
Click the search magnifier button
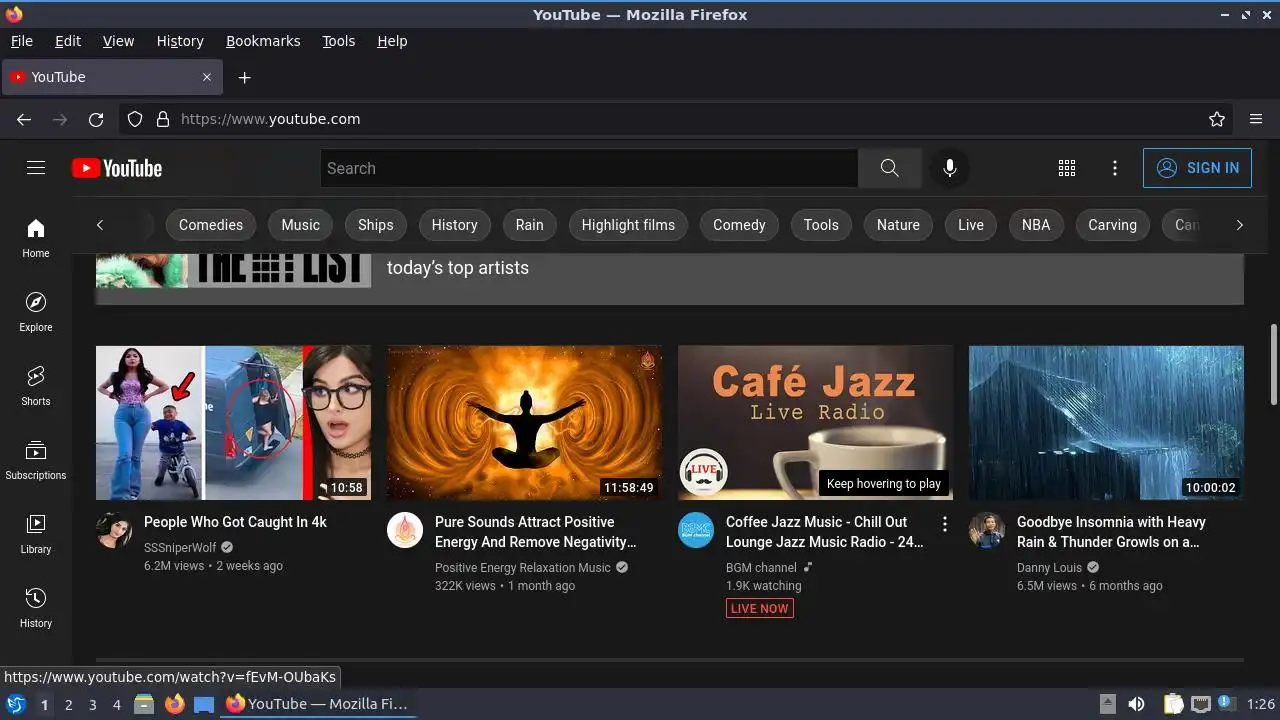[x=889, y=168]
